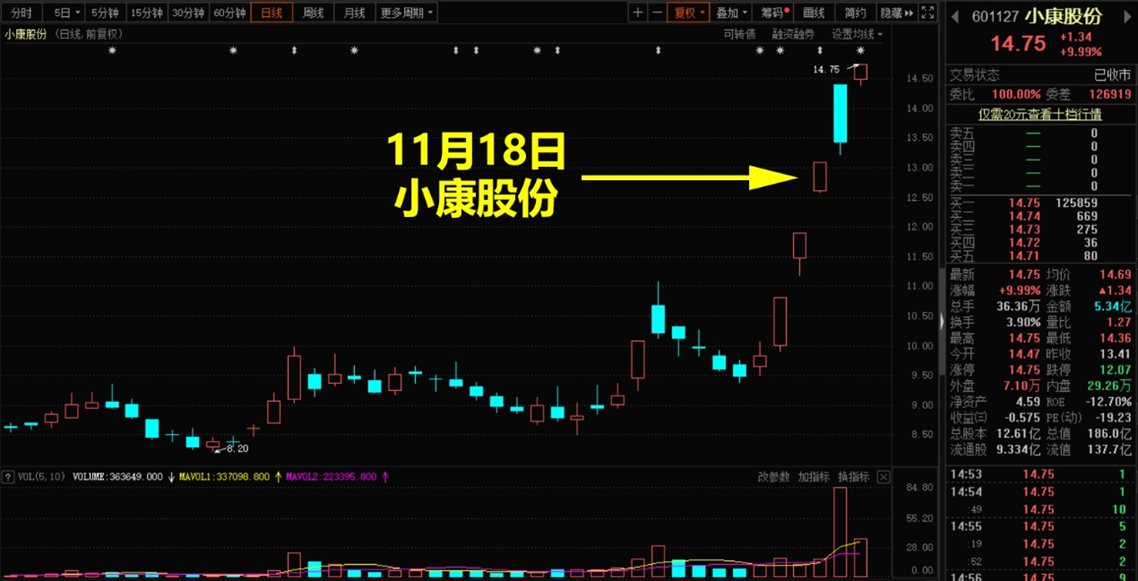Click the 8.20 low price label
1138x581 pixels.
pos(237,449)
